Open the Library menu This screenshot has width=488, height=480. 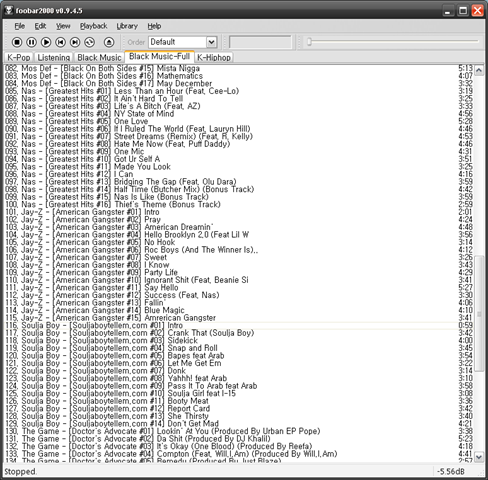pos(127,26)
